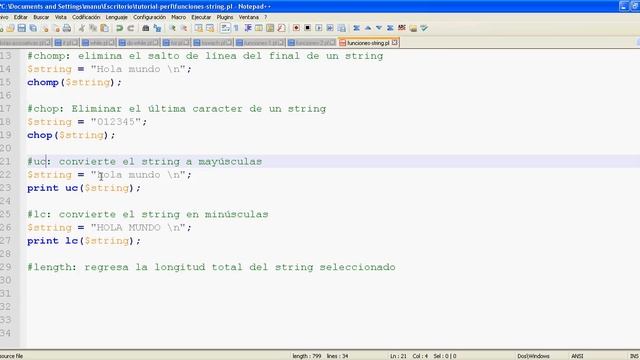This screenshot has height=360, width=640.
Task: Redo the change with the gray arrow
Action: click(131, 28)
